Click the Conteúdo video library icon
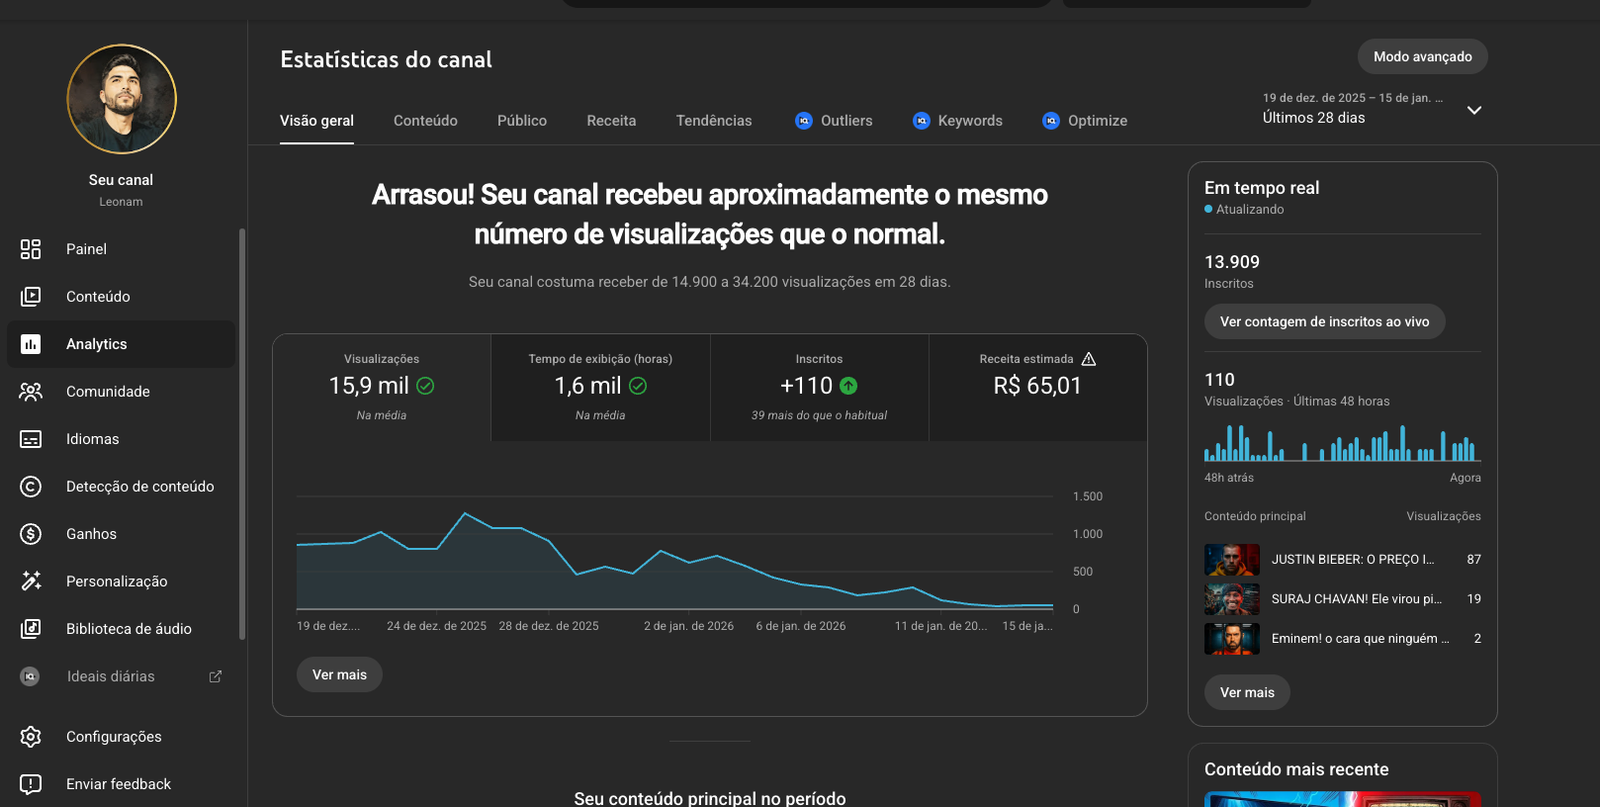Image resolution: width=1600 pixels, height=807 pixels. click(x=31, y=296)
